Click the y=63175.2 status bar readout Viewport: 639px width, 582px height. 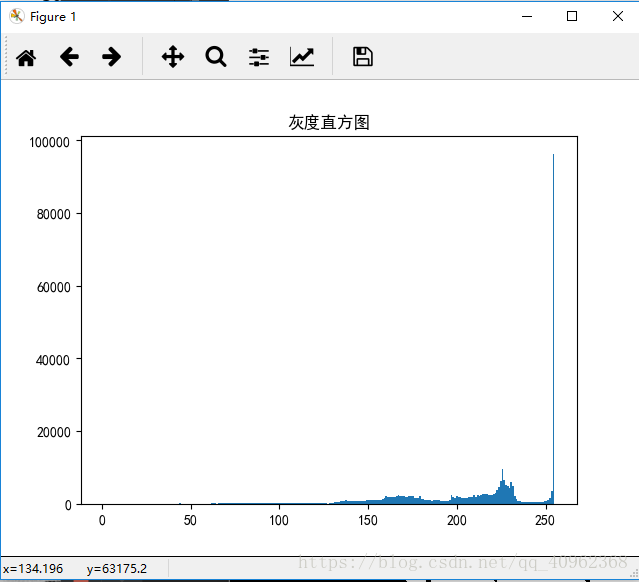(x=117, y=569)
